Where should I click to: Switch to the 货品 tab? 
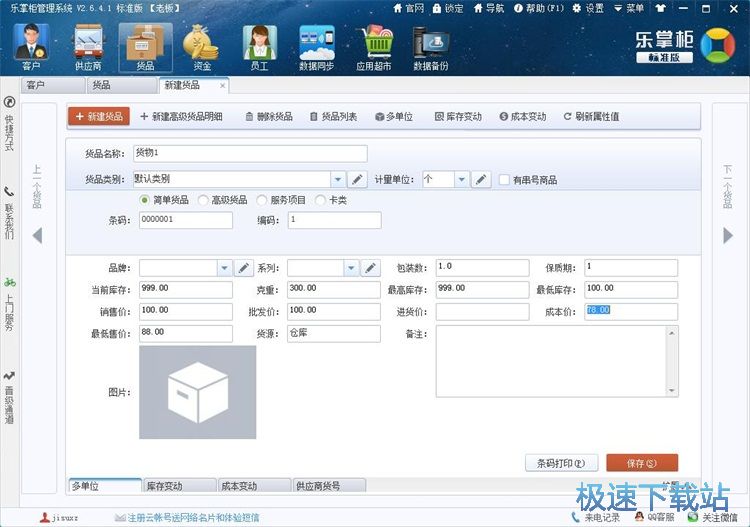click(121, 86)
